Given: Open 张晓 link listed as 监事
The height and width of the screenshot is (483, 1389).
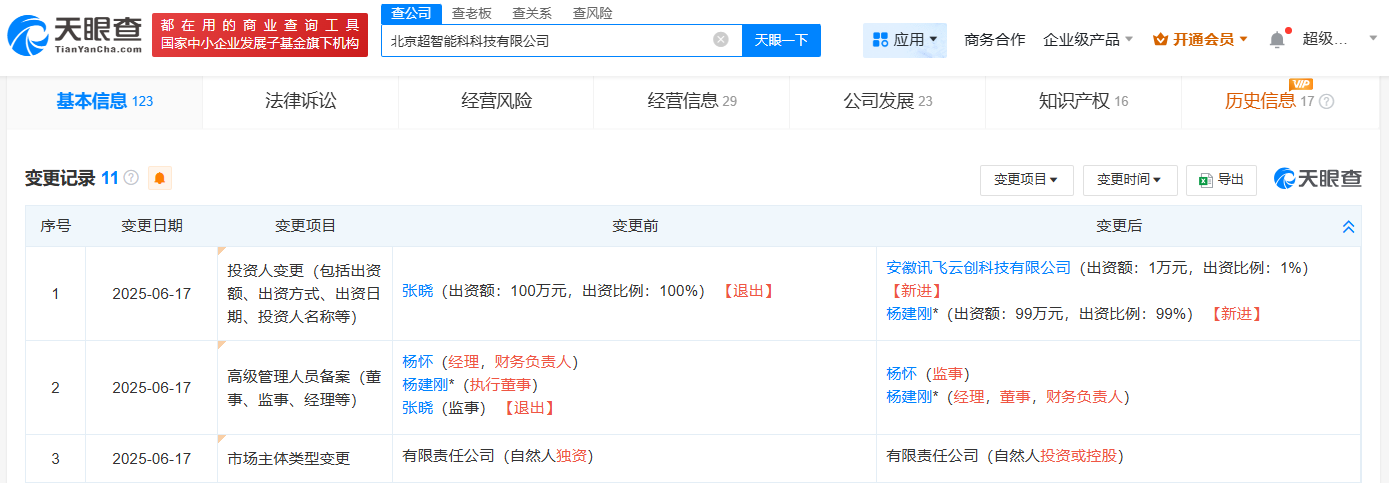Looking at the screenshot, I should (x=418, y=408).
